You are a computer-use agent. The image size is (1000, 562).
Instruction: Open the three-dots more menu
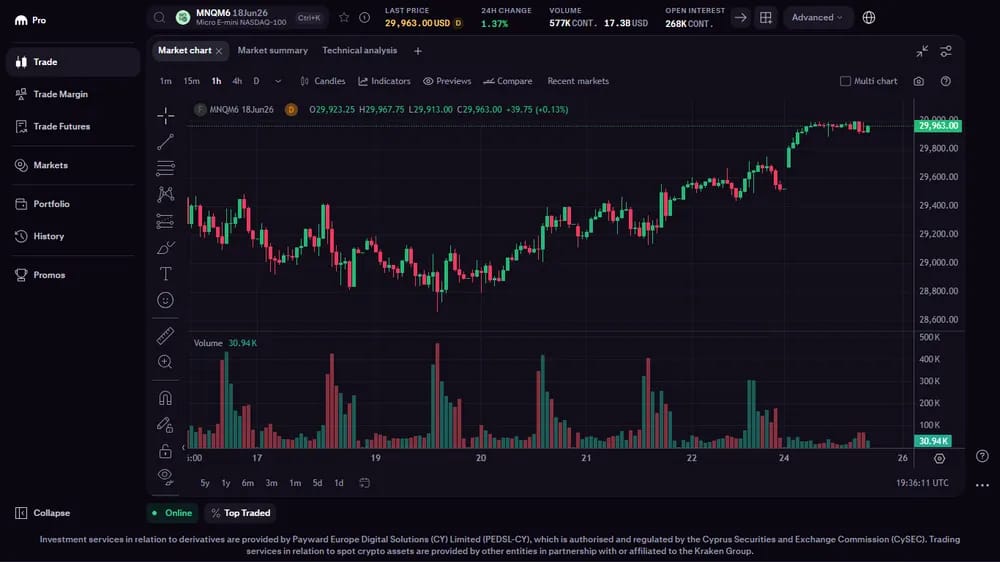pyautogui.click(x=982, y=485)
